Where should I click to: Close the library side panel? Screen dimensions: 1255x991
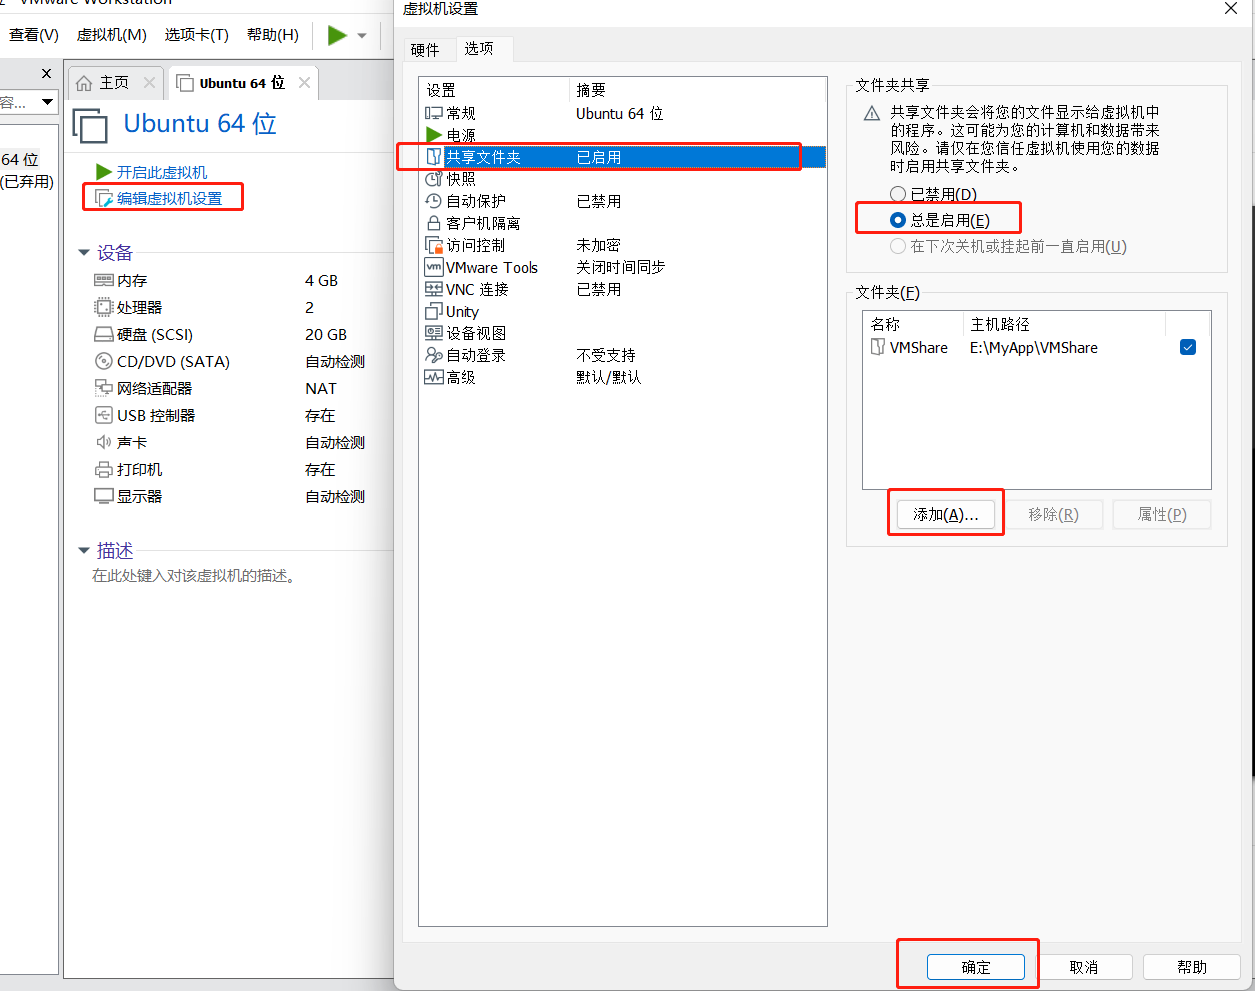46,73
